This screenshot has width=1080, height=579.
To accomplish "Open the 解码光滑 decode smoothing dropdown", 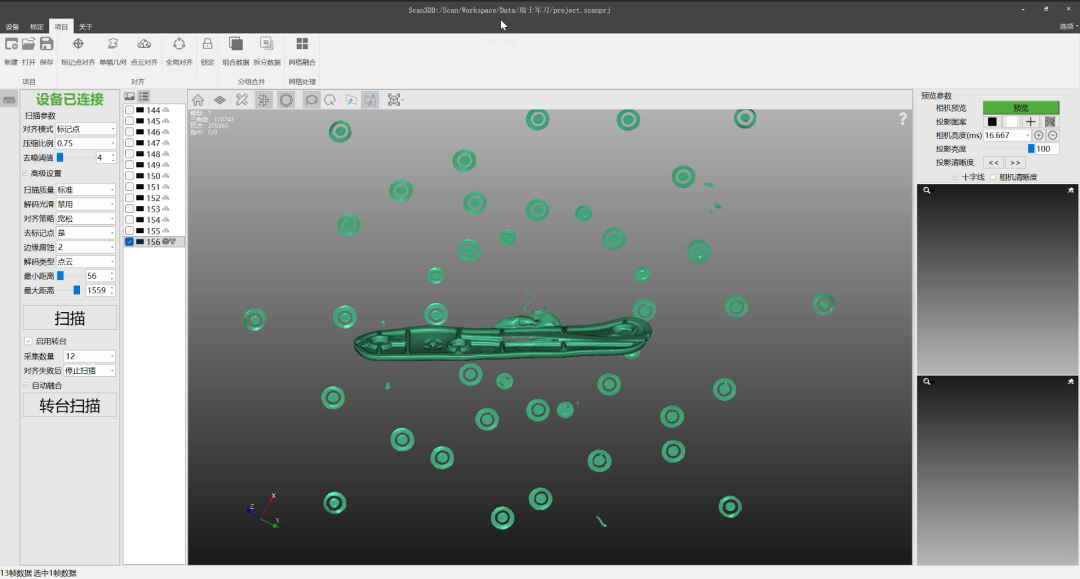I will pos(85,204).
